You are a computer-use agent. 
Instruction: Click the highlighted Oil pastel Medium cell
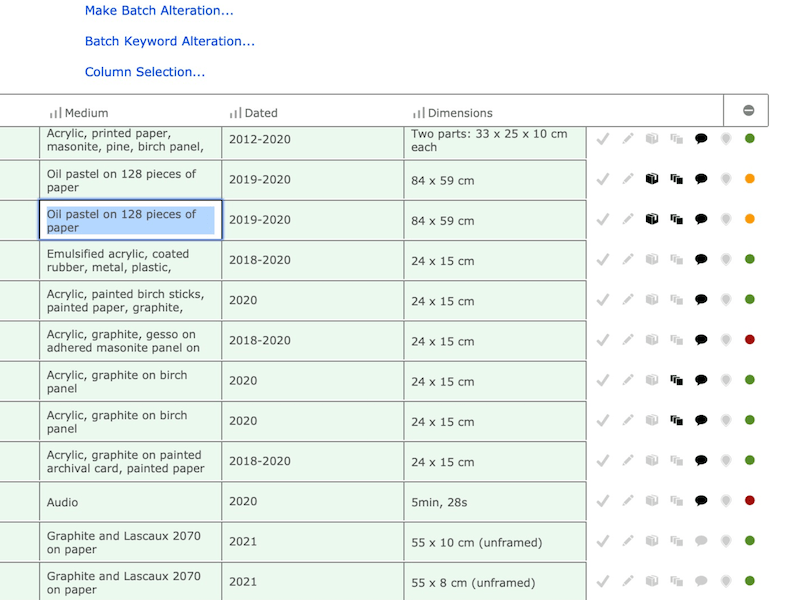click(130, 220)
